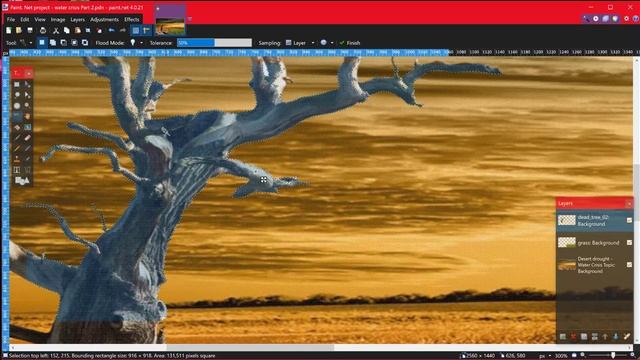The width and height of the screenshot is (640, 360).
Task: Click the Paste toolbar icon
Action: (x=78, y=31)
